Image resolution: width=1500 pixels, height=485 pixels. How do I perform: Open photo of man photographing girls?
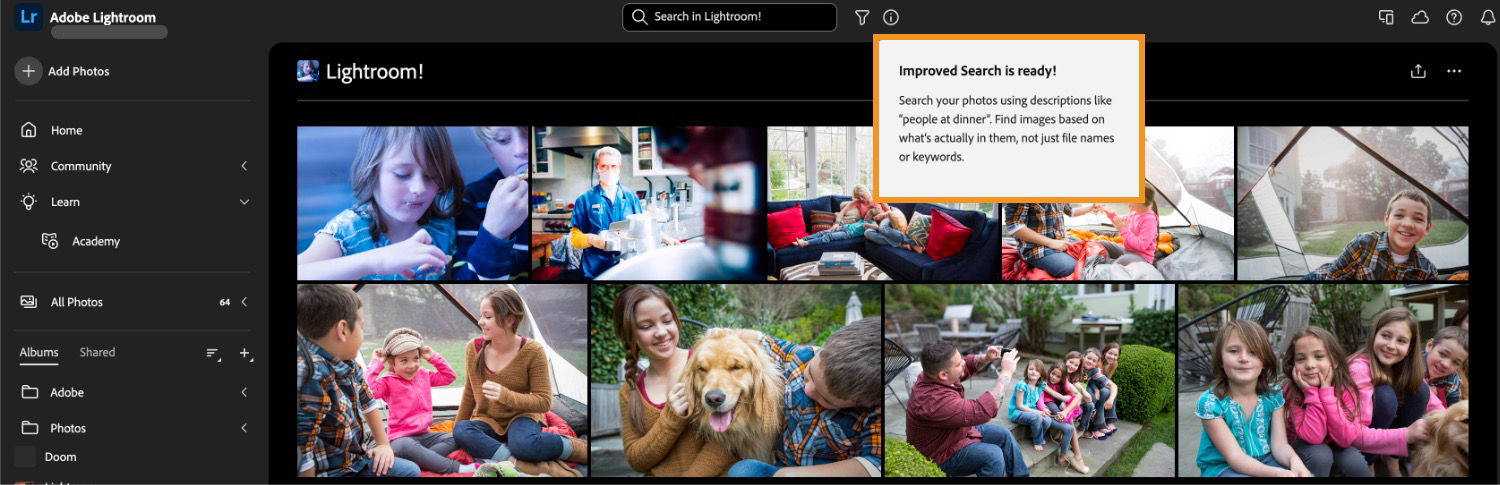click(x=1030, y=380)
